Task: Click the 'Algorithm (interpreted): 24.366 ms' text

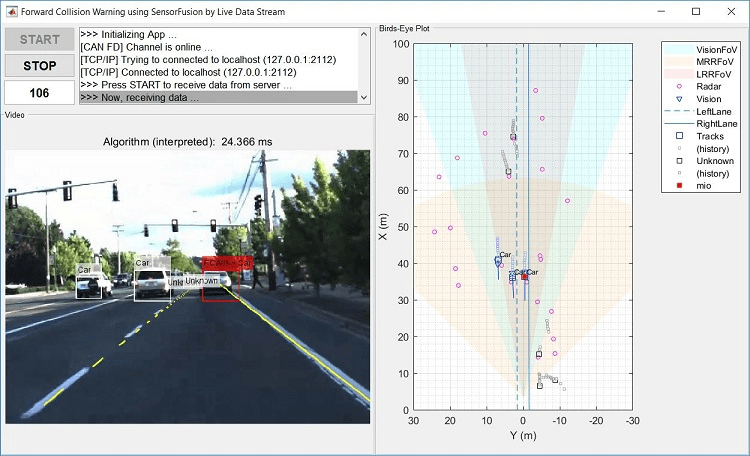Action: 188,142
